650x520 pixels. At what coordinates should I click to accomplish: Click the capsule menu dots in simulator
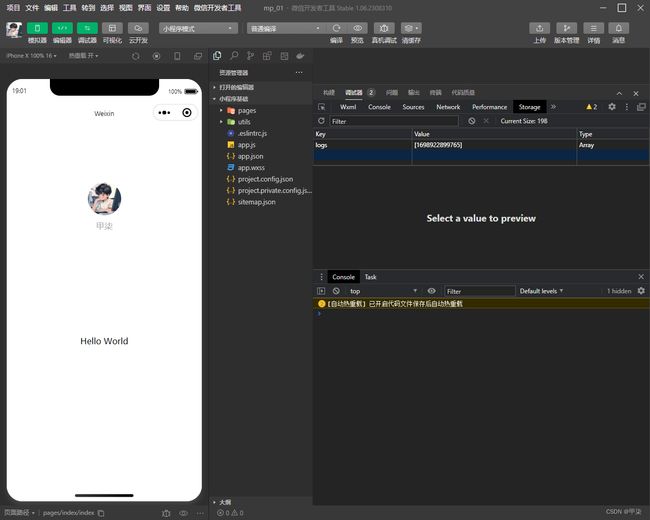[x=164, y=112]
